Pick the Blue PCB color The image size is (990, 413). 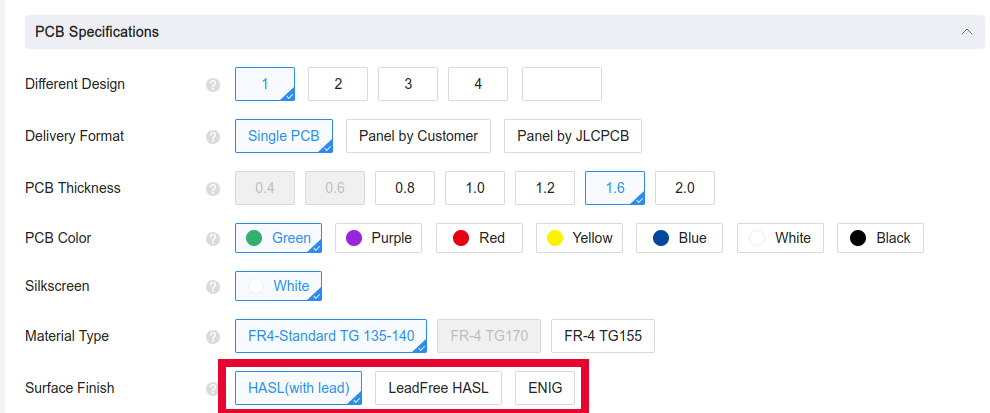pyautogui.click(x=679, y=238)
